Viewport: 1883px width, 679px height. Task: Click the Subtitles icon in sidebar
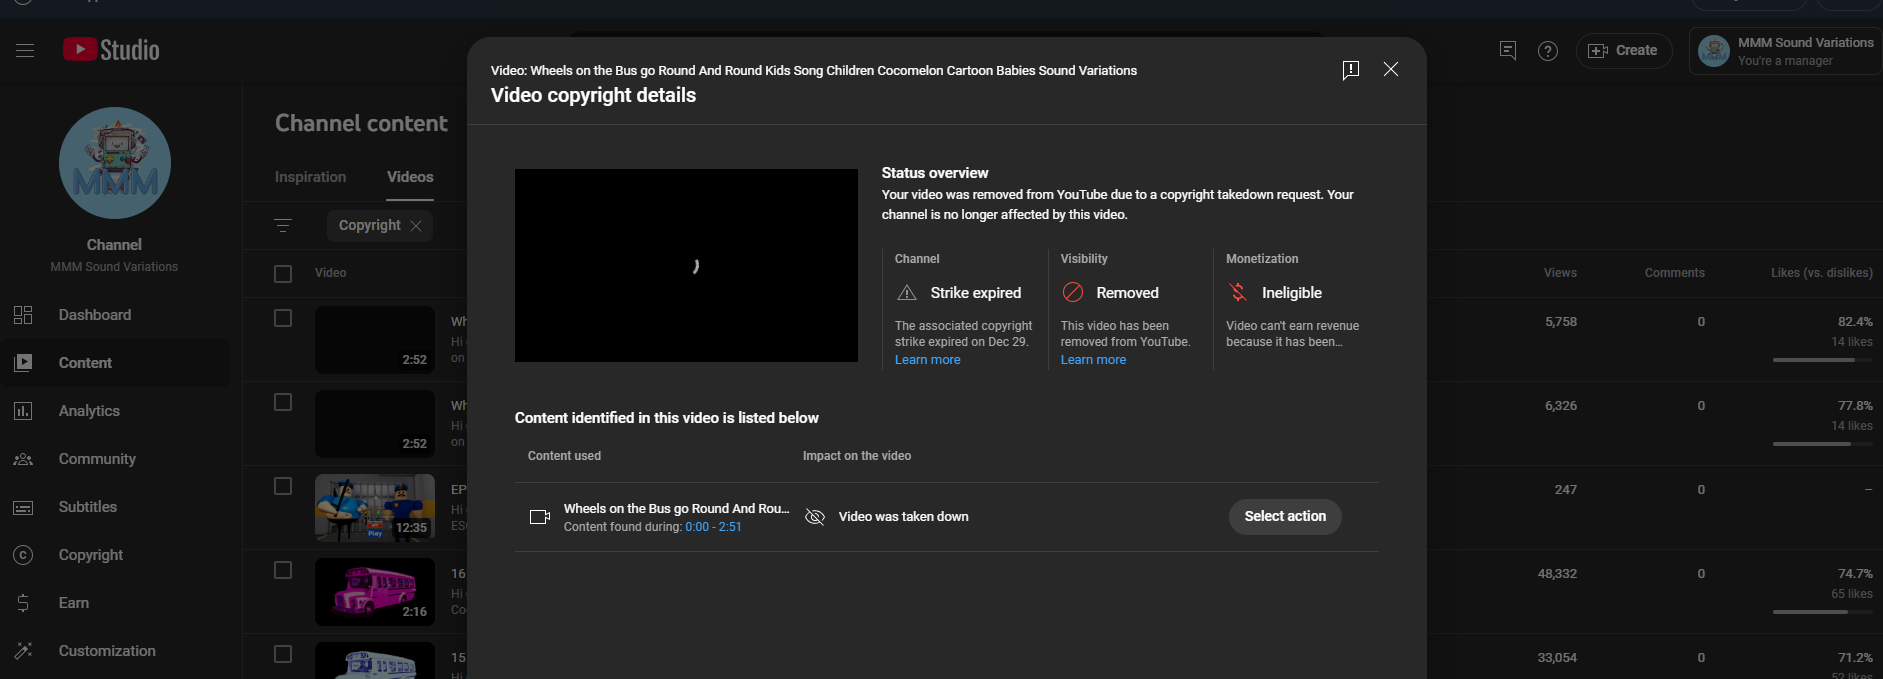[x=23, y=508]
